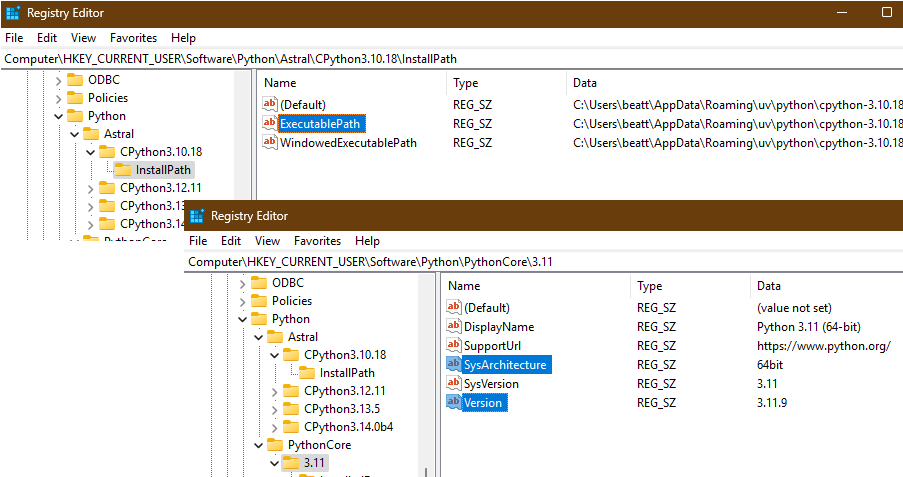This screenshot has height=477, width=903.
Task: Click SupportUrl string value icon
Action: coord(454,344)
